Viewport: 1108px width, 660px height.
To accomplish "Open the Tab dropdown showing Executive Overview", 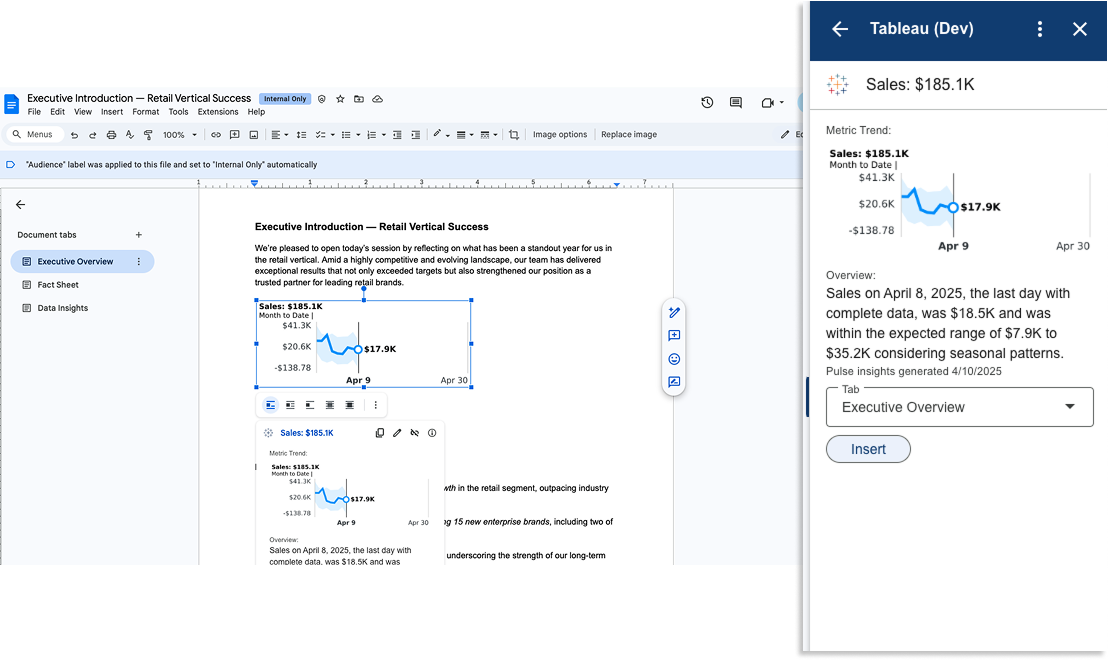I will click(x=959, y=407).
